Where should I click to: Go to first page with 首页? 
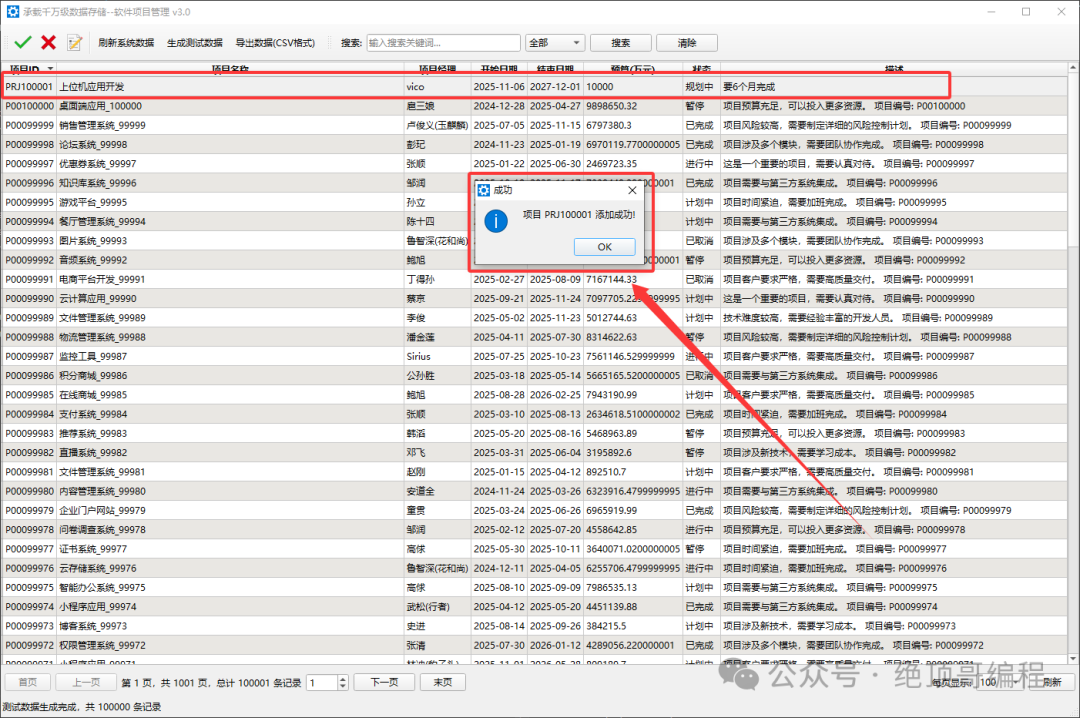(28, 682)
